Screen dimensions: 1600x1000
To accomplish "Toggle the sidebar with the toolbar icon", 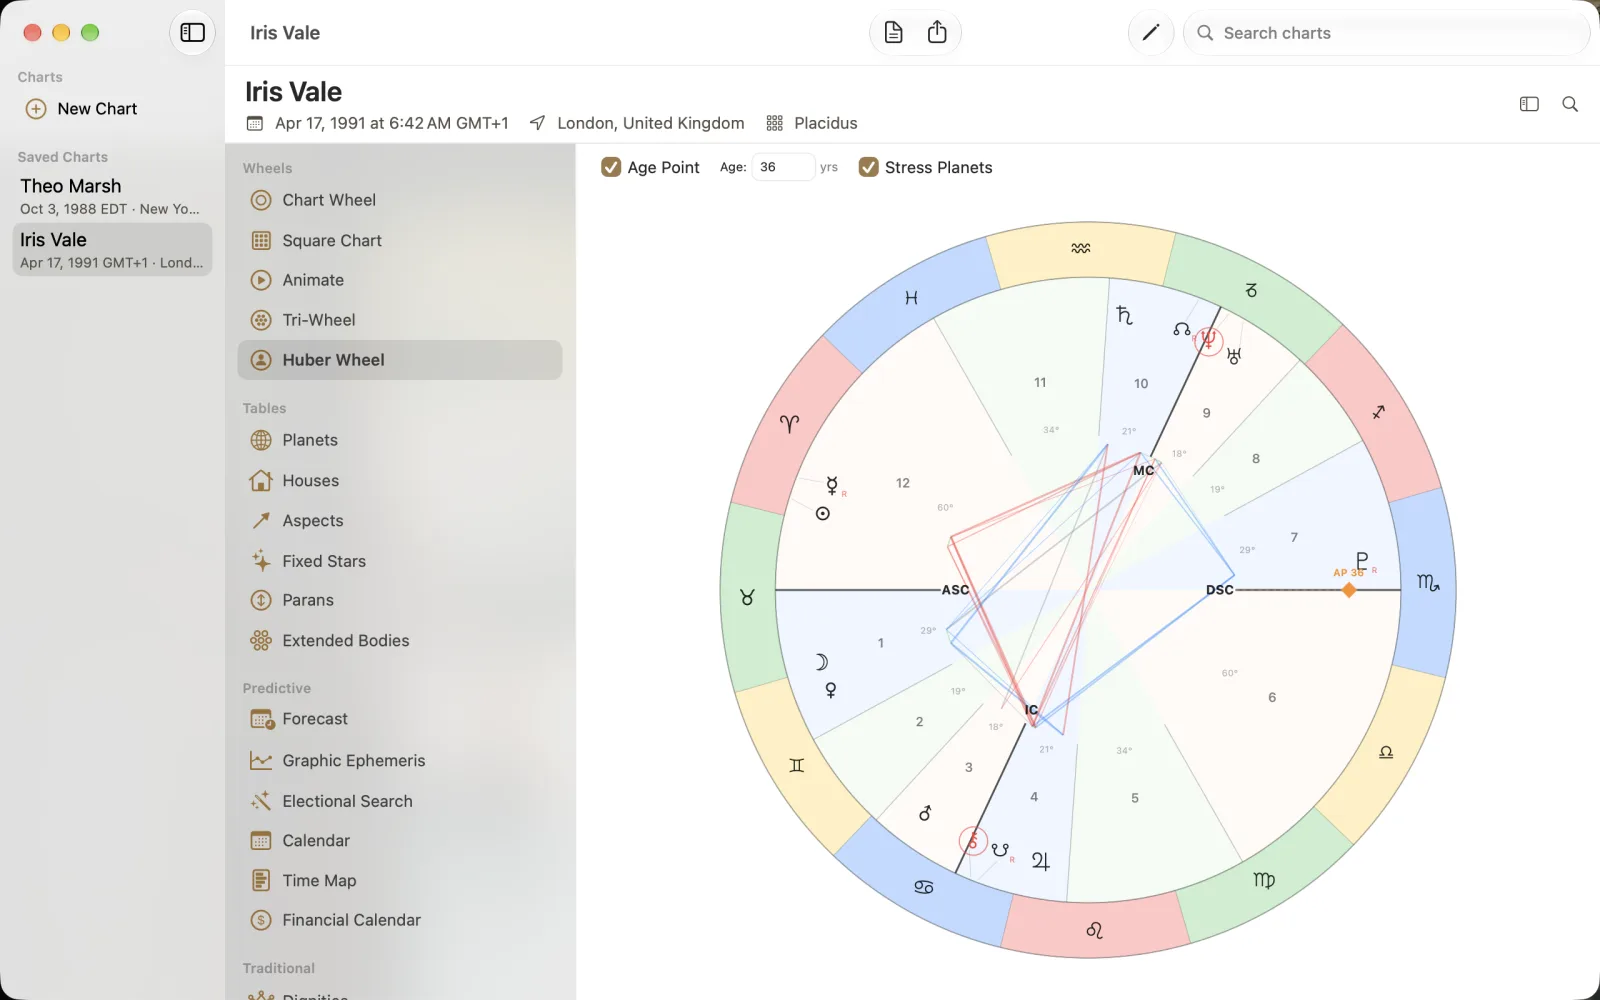I will click(192, 33).
